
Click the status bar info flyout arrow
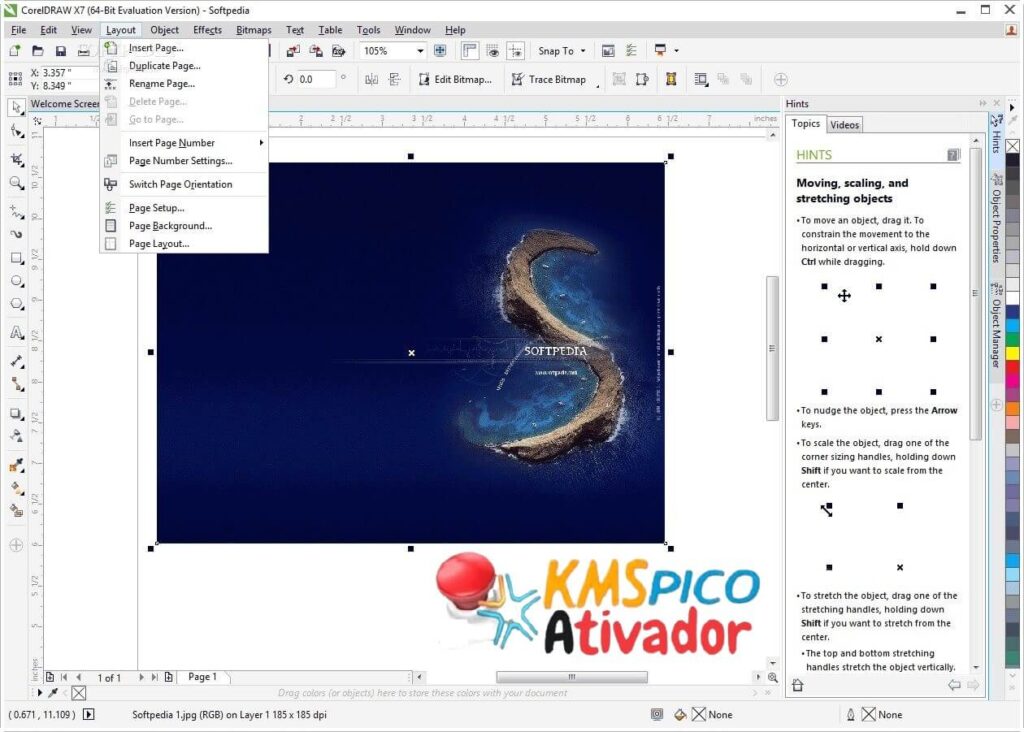coord(89,715)
